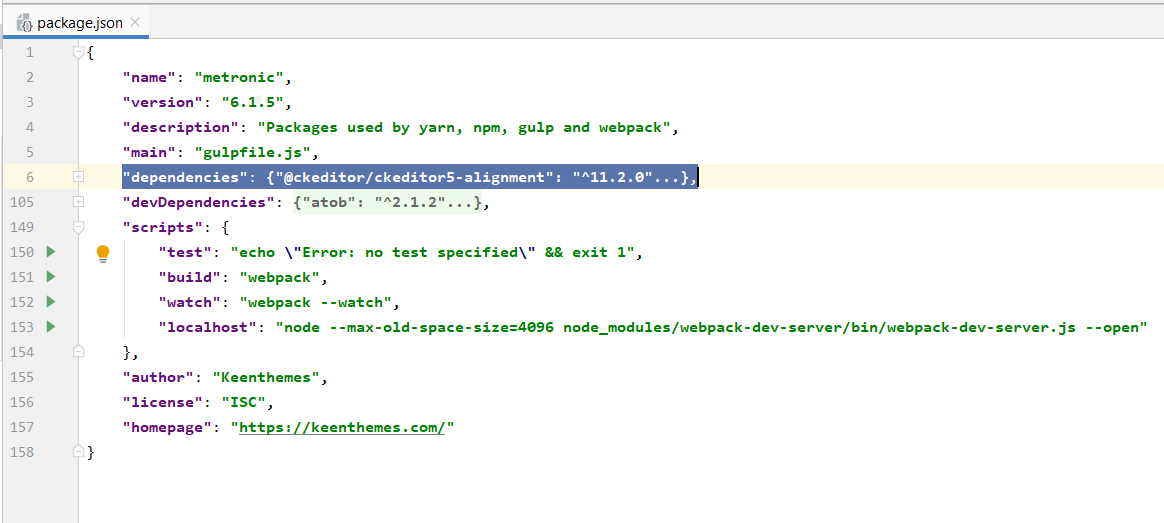Image resolution: width=1164 pixels, height=523 pixels.
Task: Click line number 105 in the gutter
Action: 22,202
